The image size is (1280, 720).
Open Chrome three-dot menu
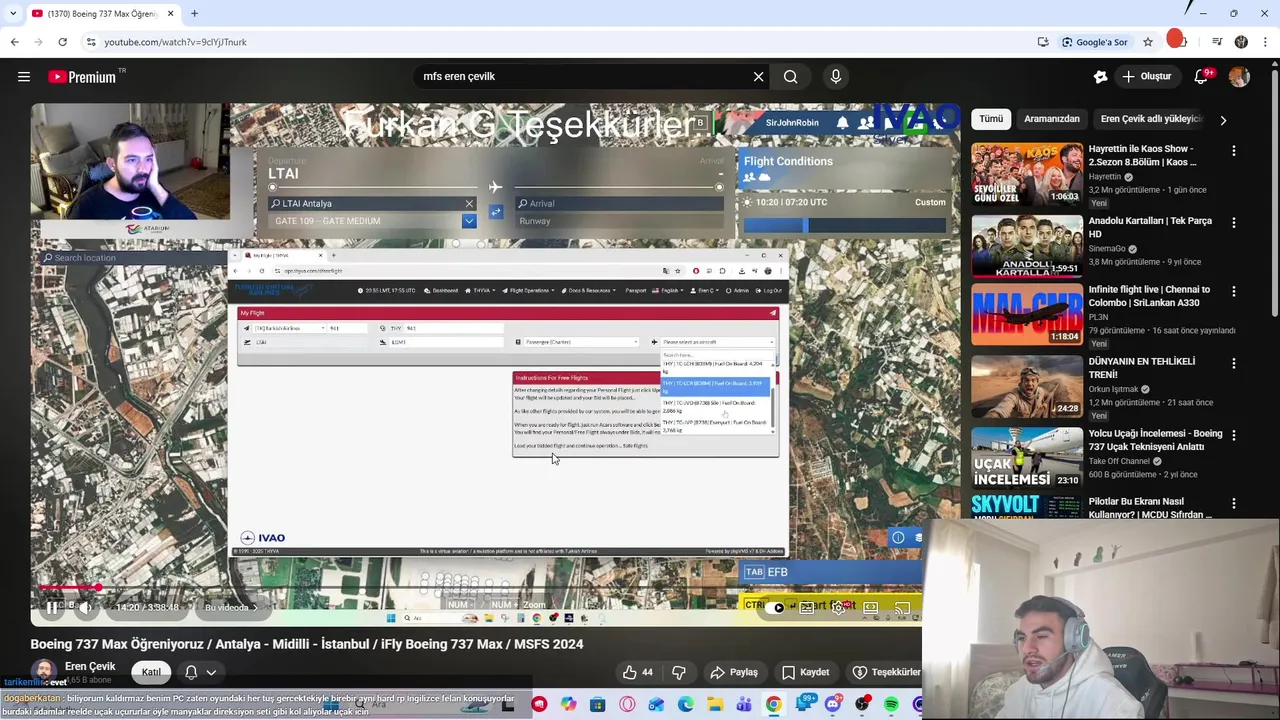click(1266, 42)
